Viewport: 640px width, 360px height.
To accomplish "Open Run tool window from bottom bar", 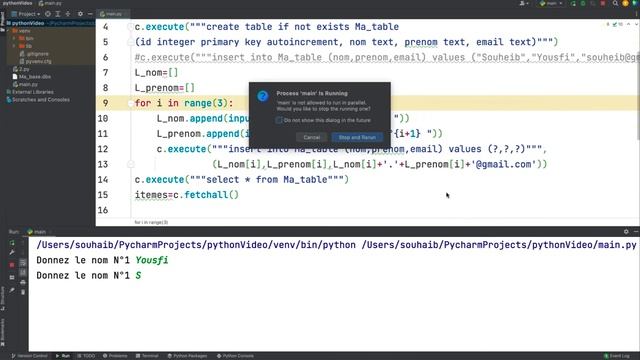I will 62,356.
